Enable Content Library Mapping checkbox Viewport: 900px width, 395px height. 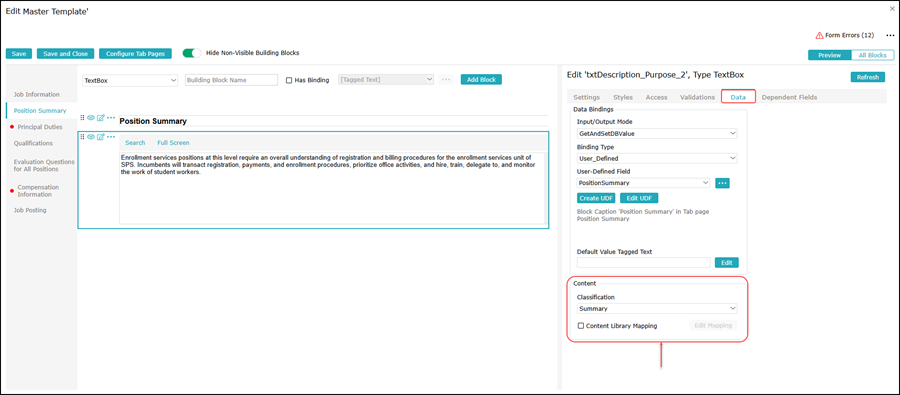click(x=581, y=326)
